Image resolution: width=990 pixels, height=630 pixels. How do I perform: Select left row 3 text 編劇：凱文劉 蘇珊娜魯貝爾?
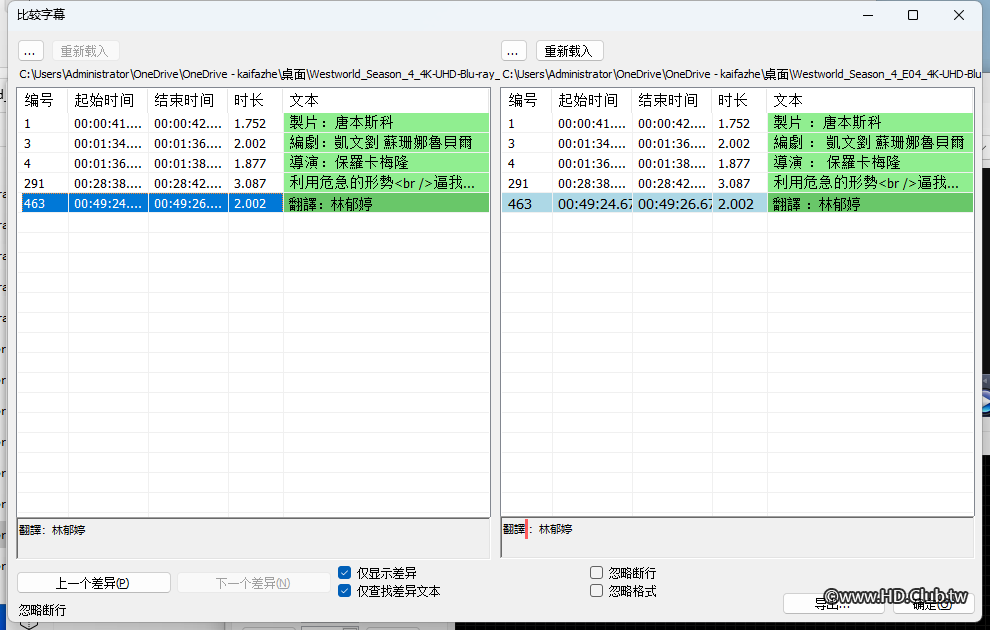386,143
